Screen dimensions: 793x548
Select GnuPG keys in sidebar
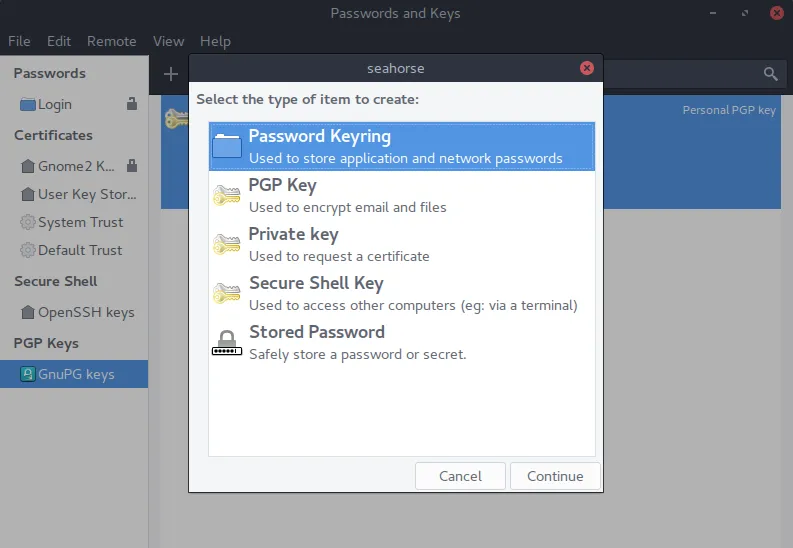click(x=76, y=374)
